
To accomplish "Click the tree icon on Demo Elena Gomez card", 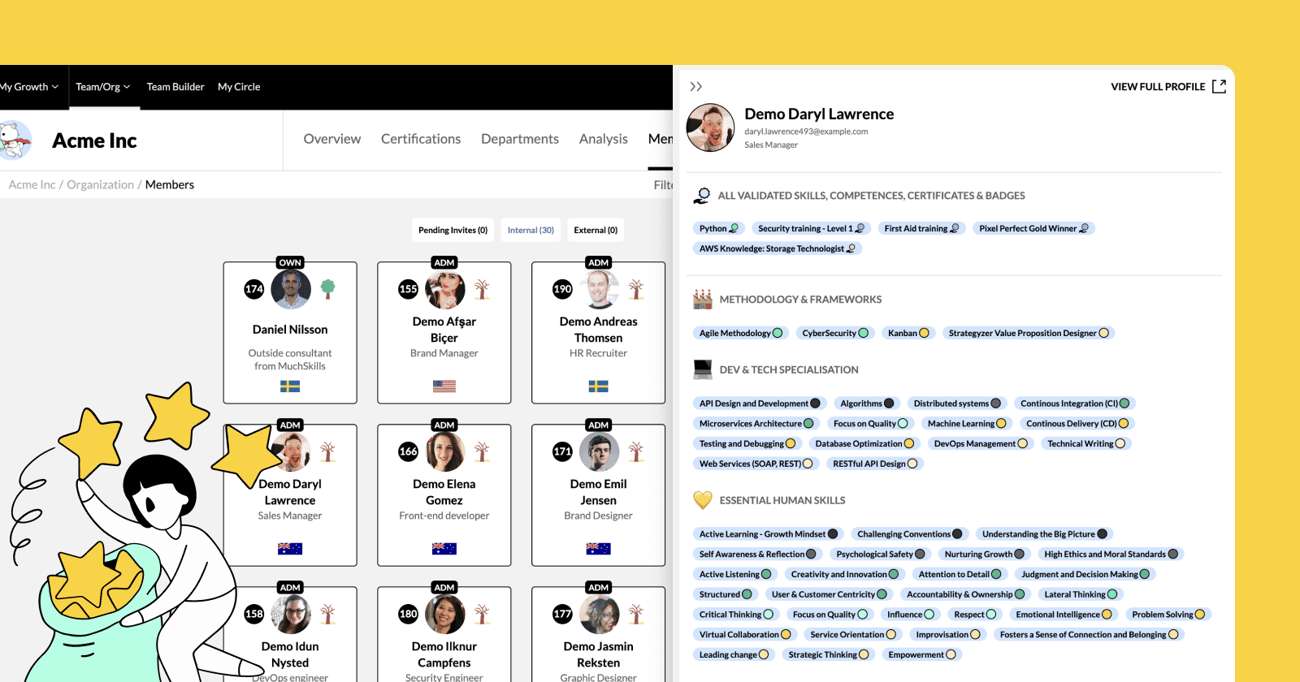I will [482, 452].
